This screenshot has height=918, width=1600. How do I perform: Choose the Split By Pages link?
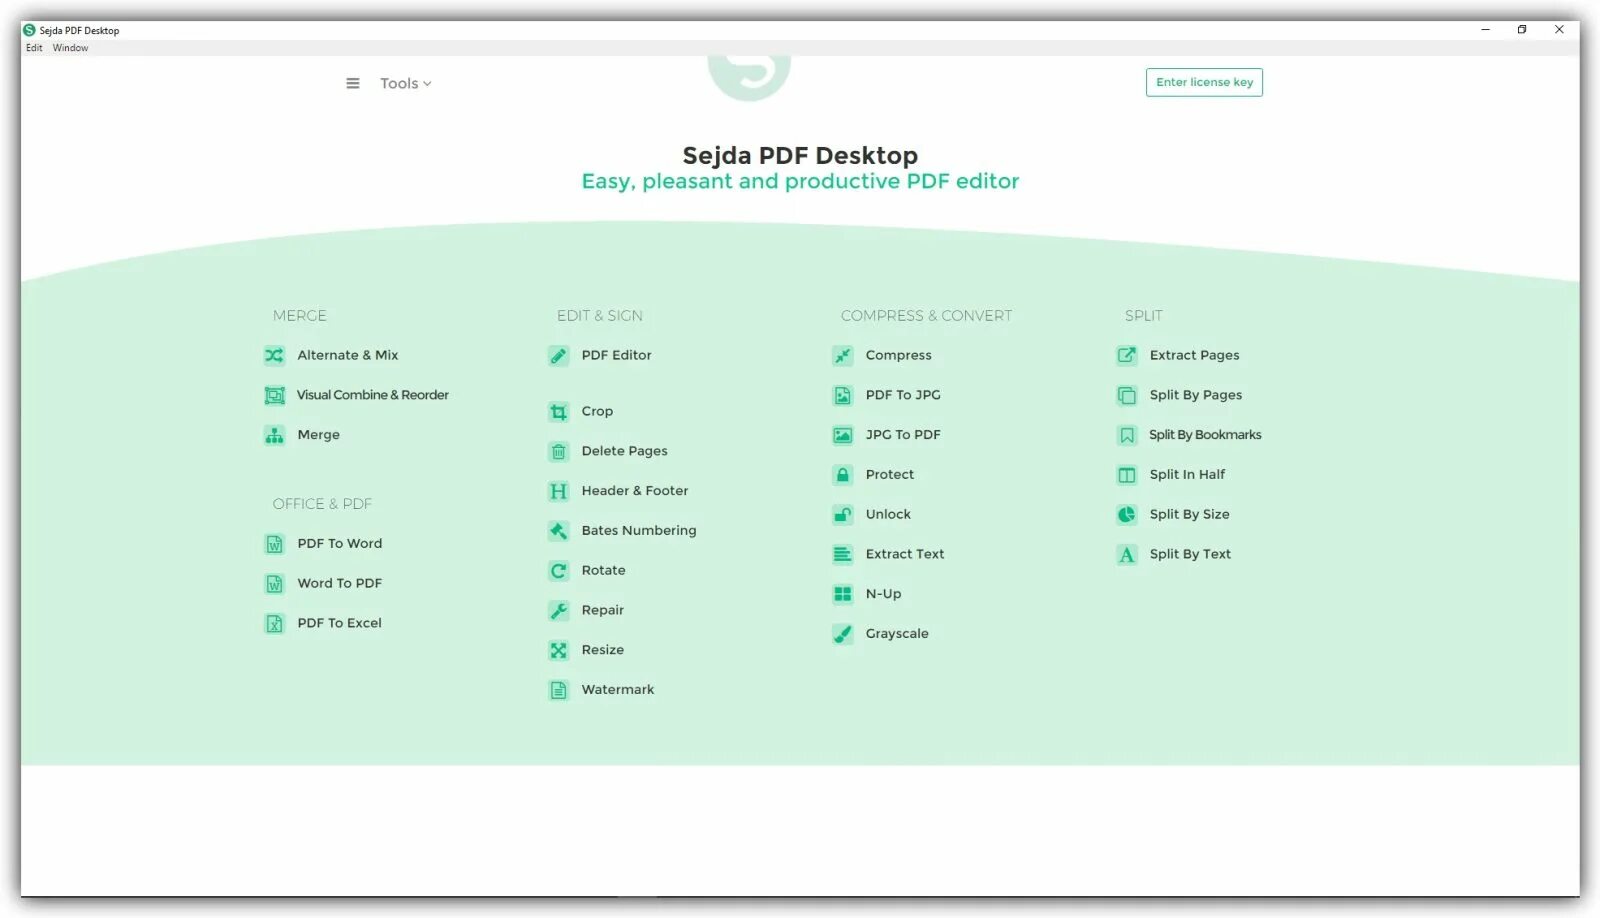tap(1195, 395)
